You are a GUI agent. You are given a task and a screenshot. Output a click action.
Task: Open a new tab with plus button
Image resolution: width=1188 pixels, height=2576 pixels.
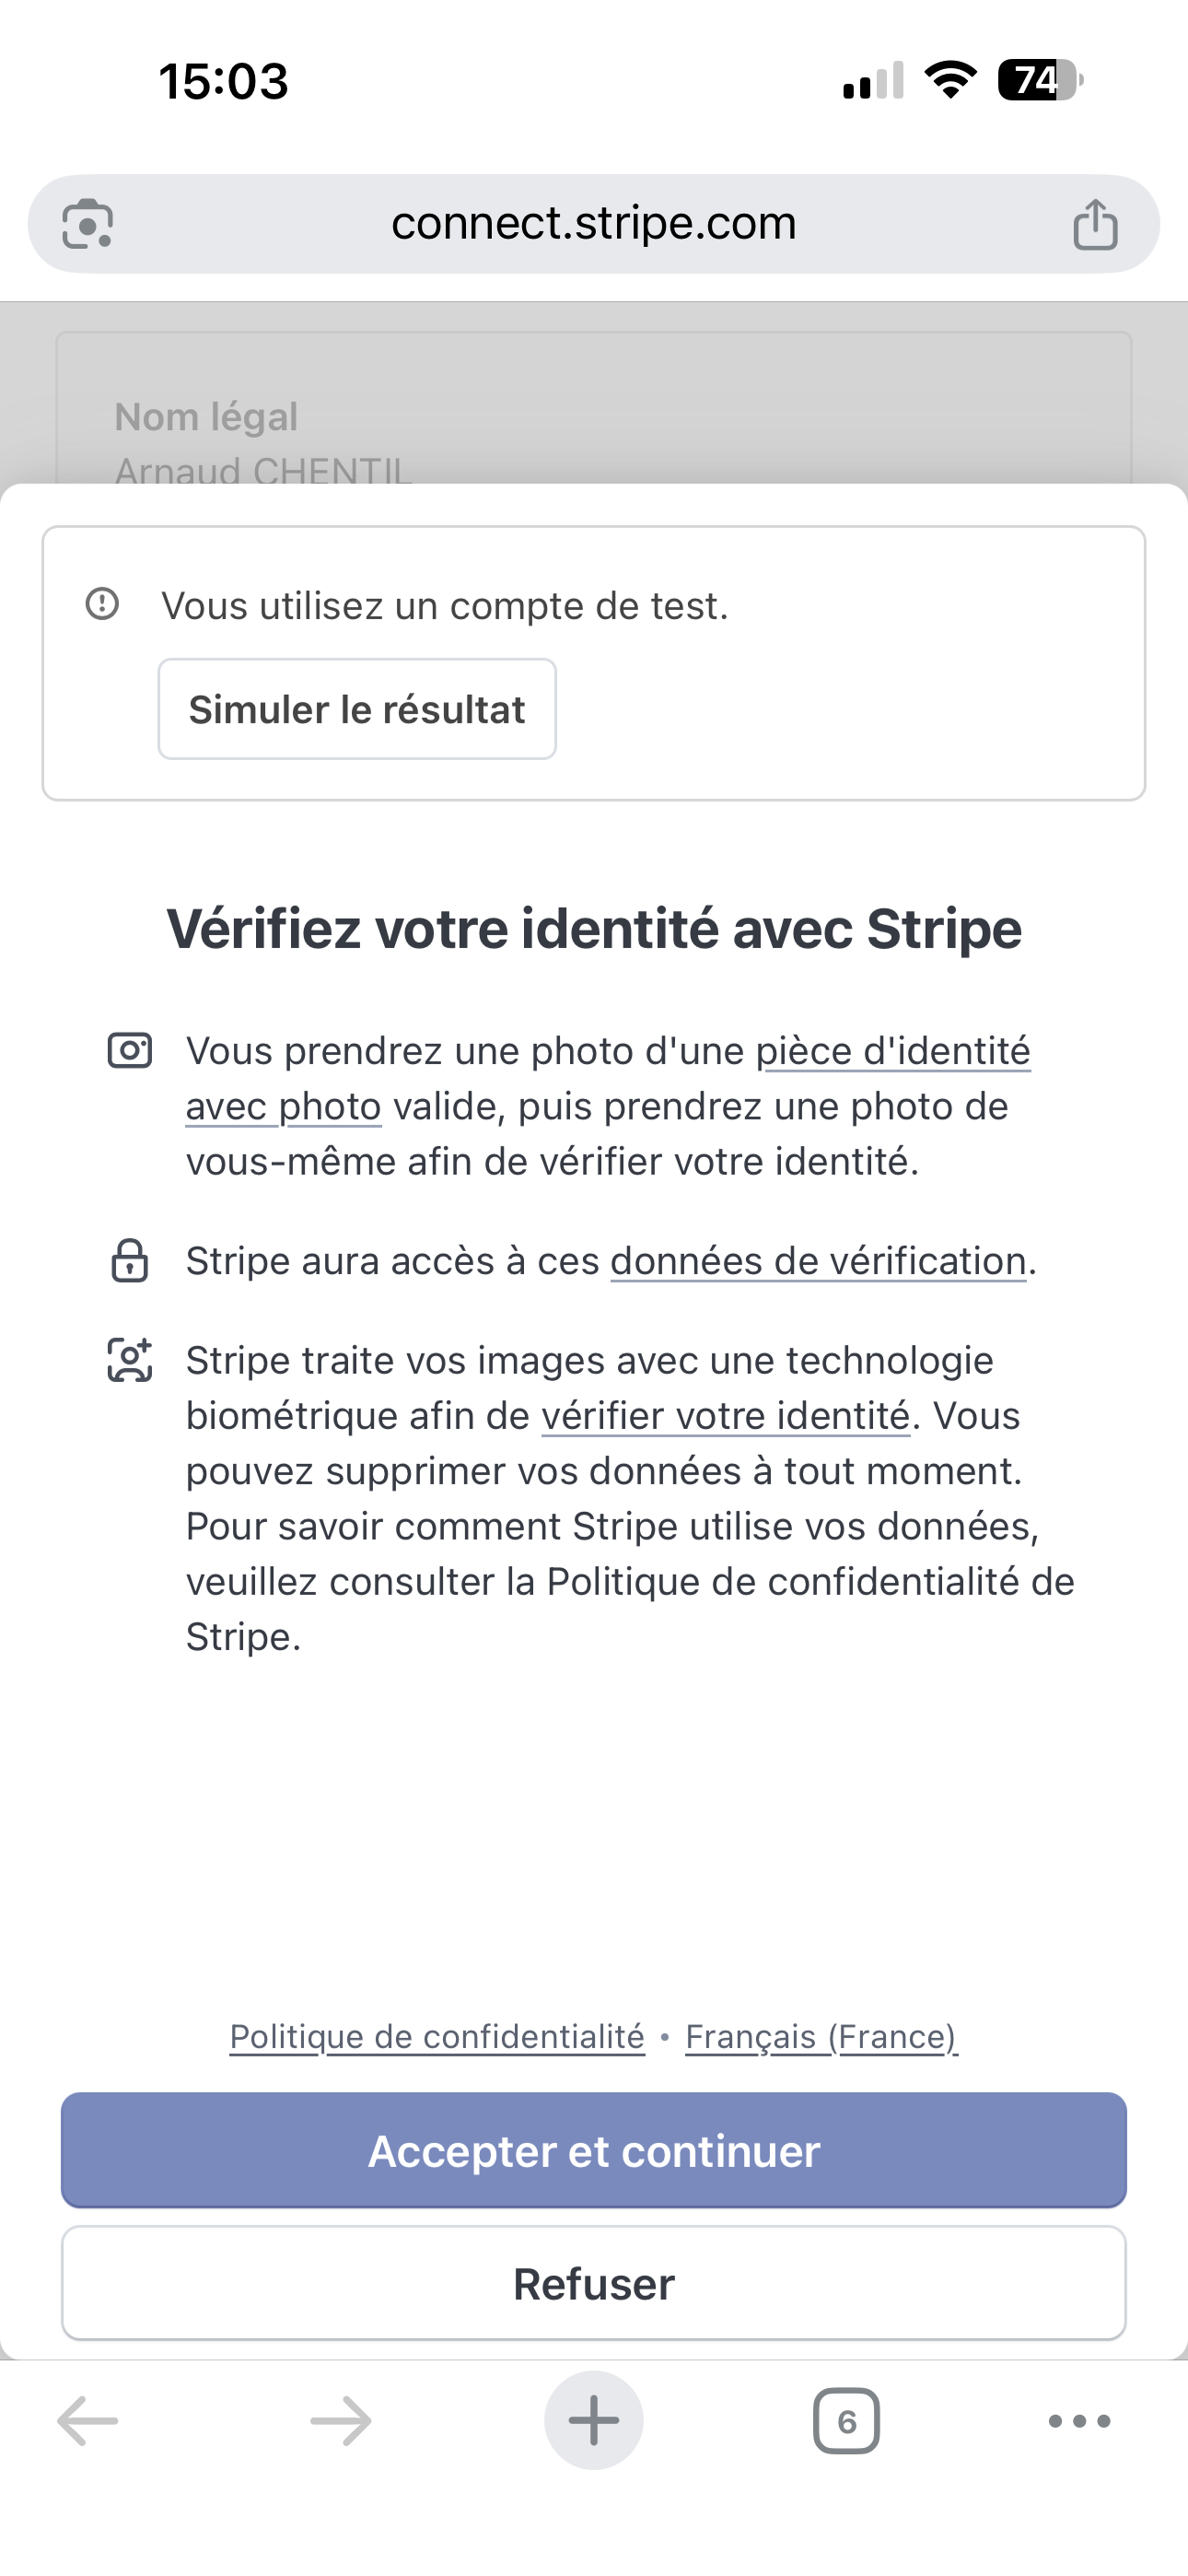(594, 2421)
